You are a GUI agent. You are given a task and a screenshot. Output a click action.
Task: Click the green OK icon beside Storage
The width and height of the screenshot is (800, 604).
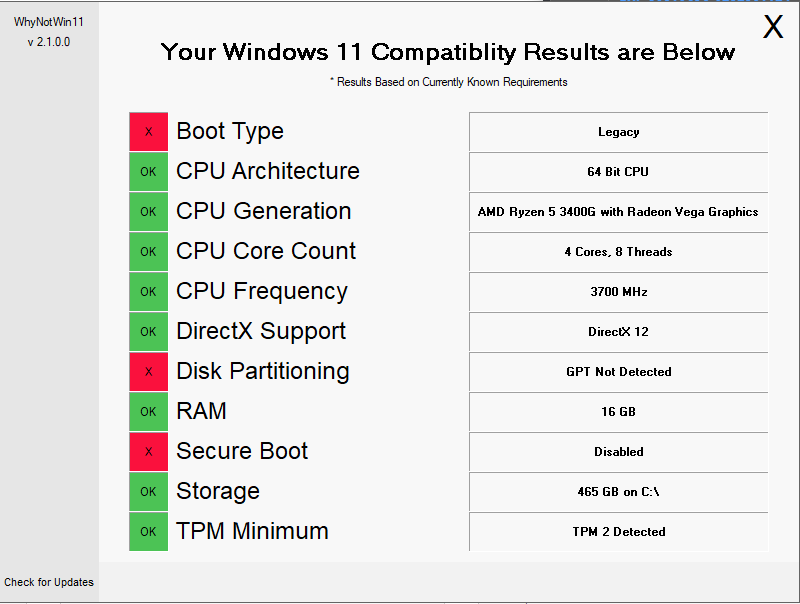(148, 491)
